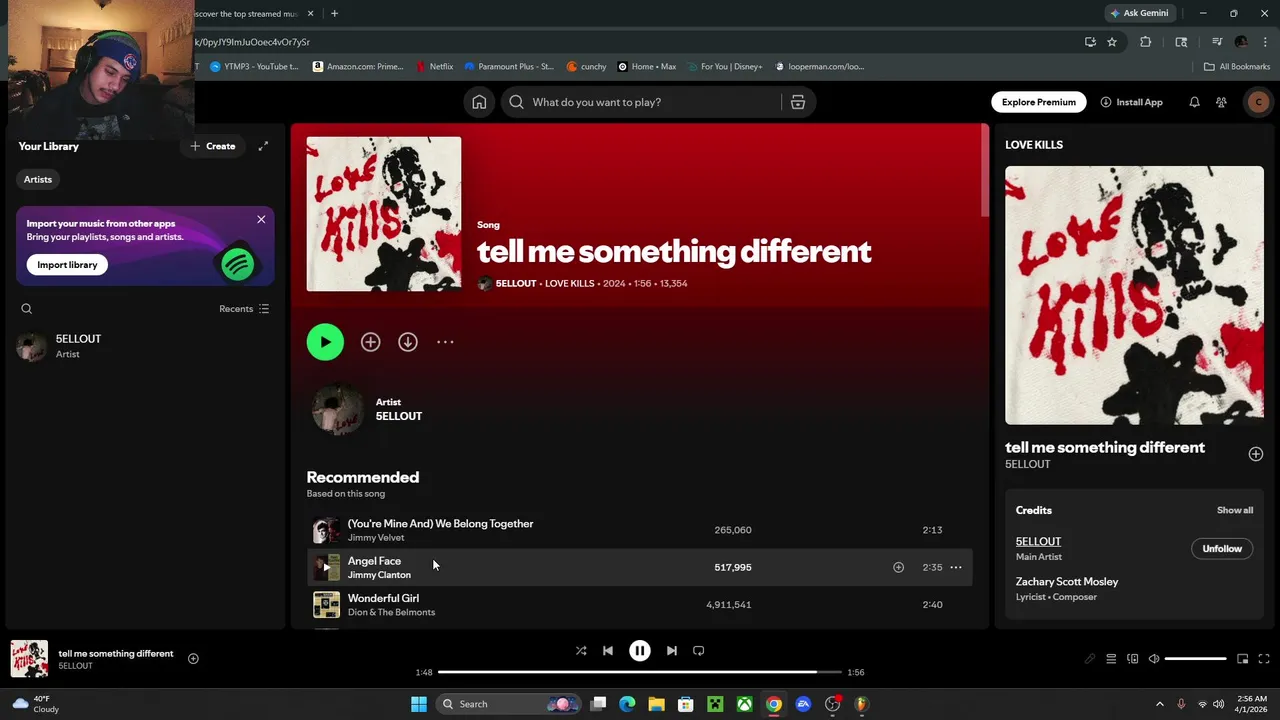
Task: Click Create in Your Library
Action: tap(213, 146)
